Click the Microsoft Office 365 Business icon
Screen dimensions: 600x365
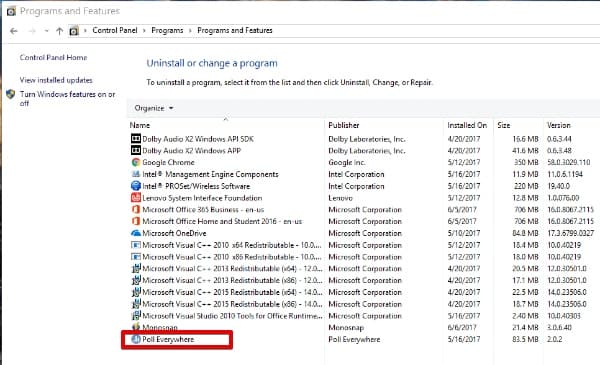136,210
